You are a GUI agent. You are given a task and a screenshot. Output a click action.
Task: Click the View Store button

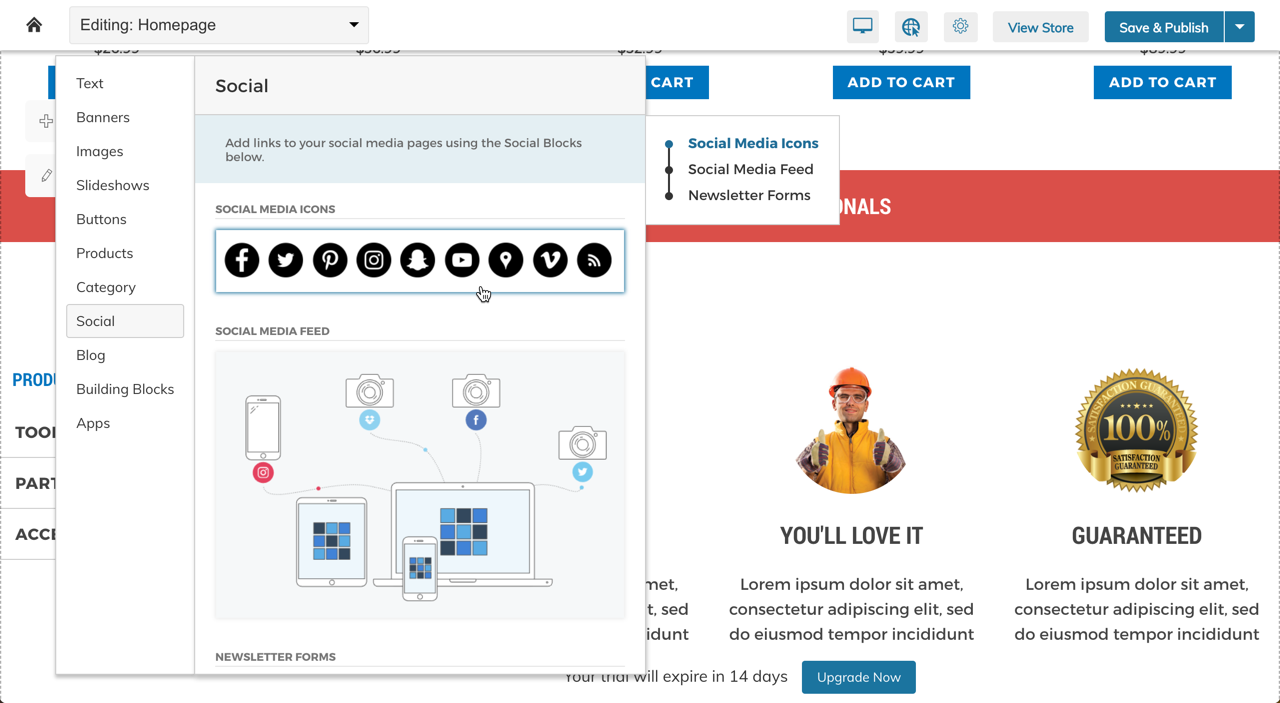point(1040,27)
